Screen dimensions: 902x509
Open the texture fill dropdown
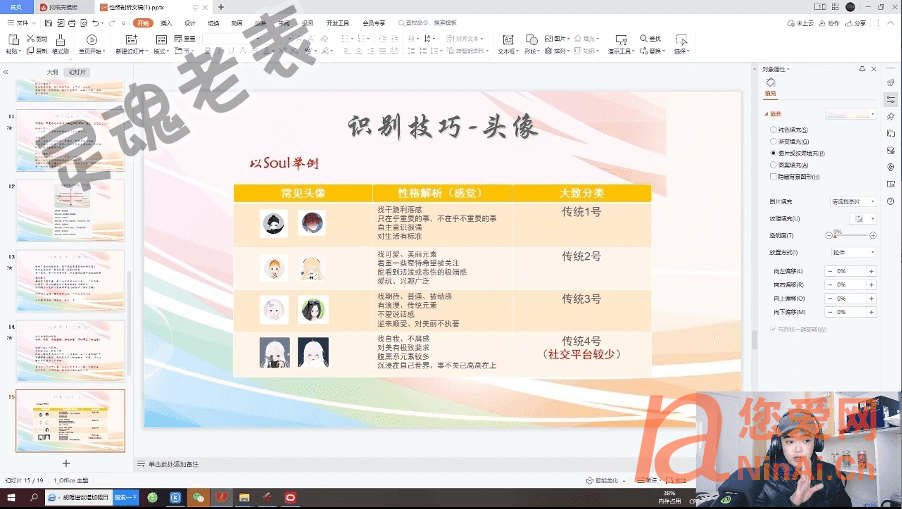(863, 219)
